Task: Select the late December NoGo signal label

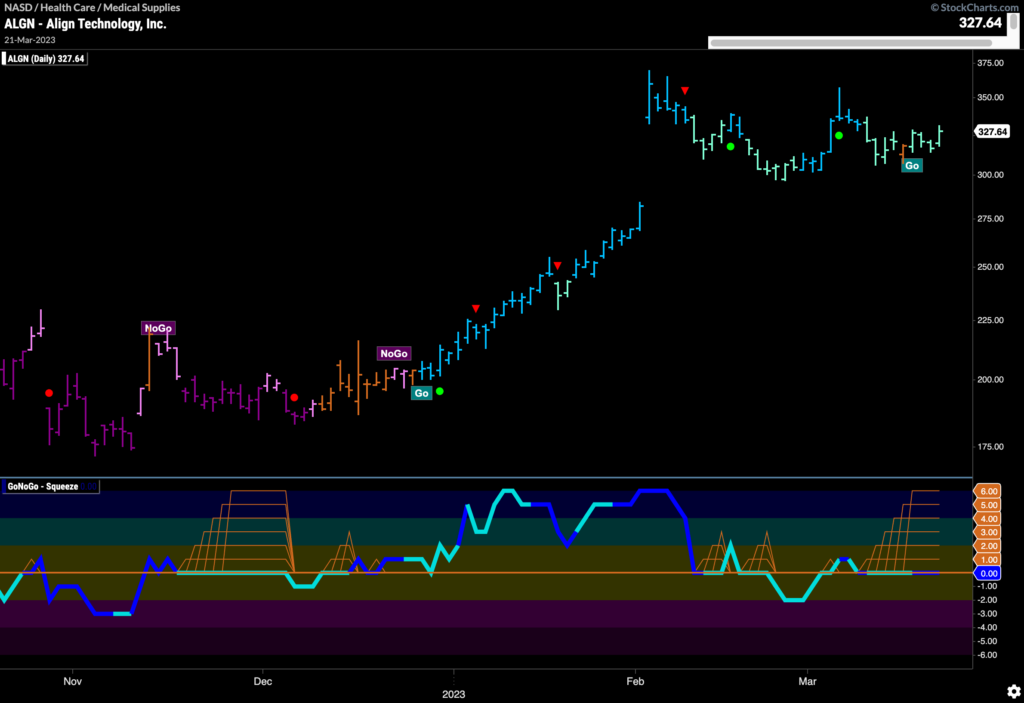Action: click(393, 354)
